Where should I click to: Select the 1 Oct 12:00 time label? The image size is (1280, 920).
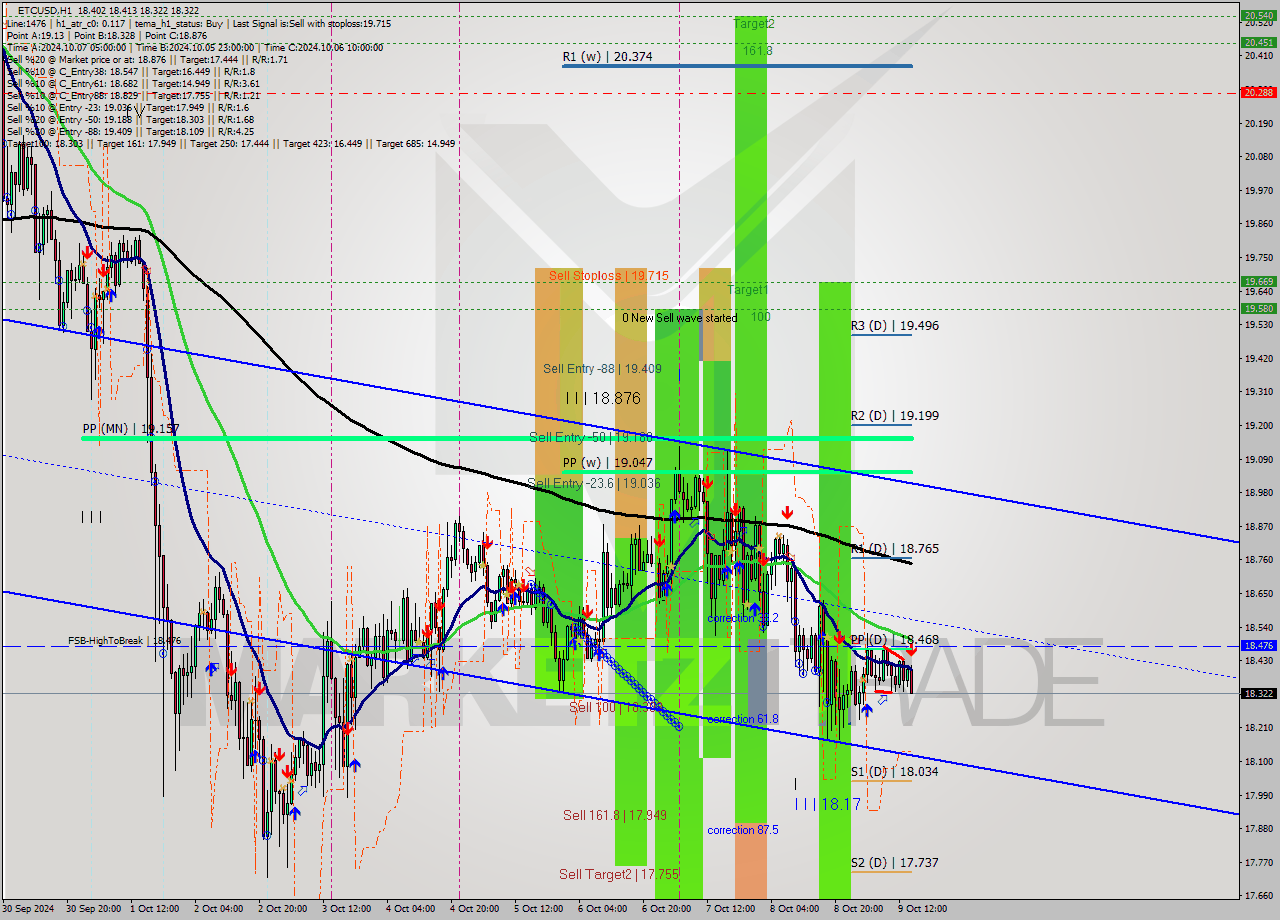156,909
